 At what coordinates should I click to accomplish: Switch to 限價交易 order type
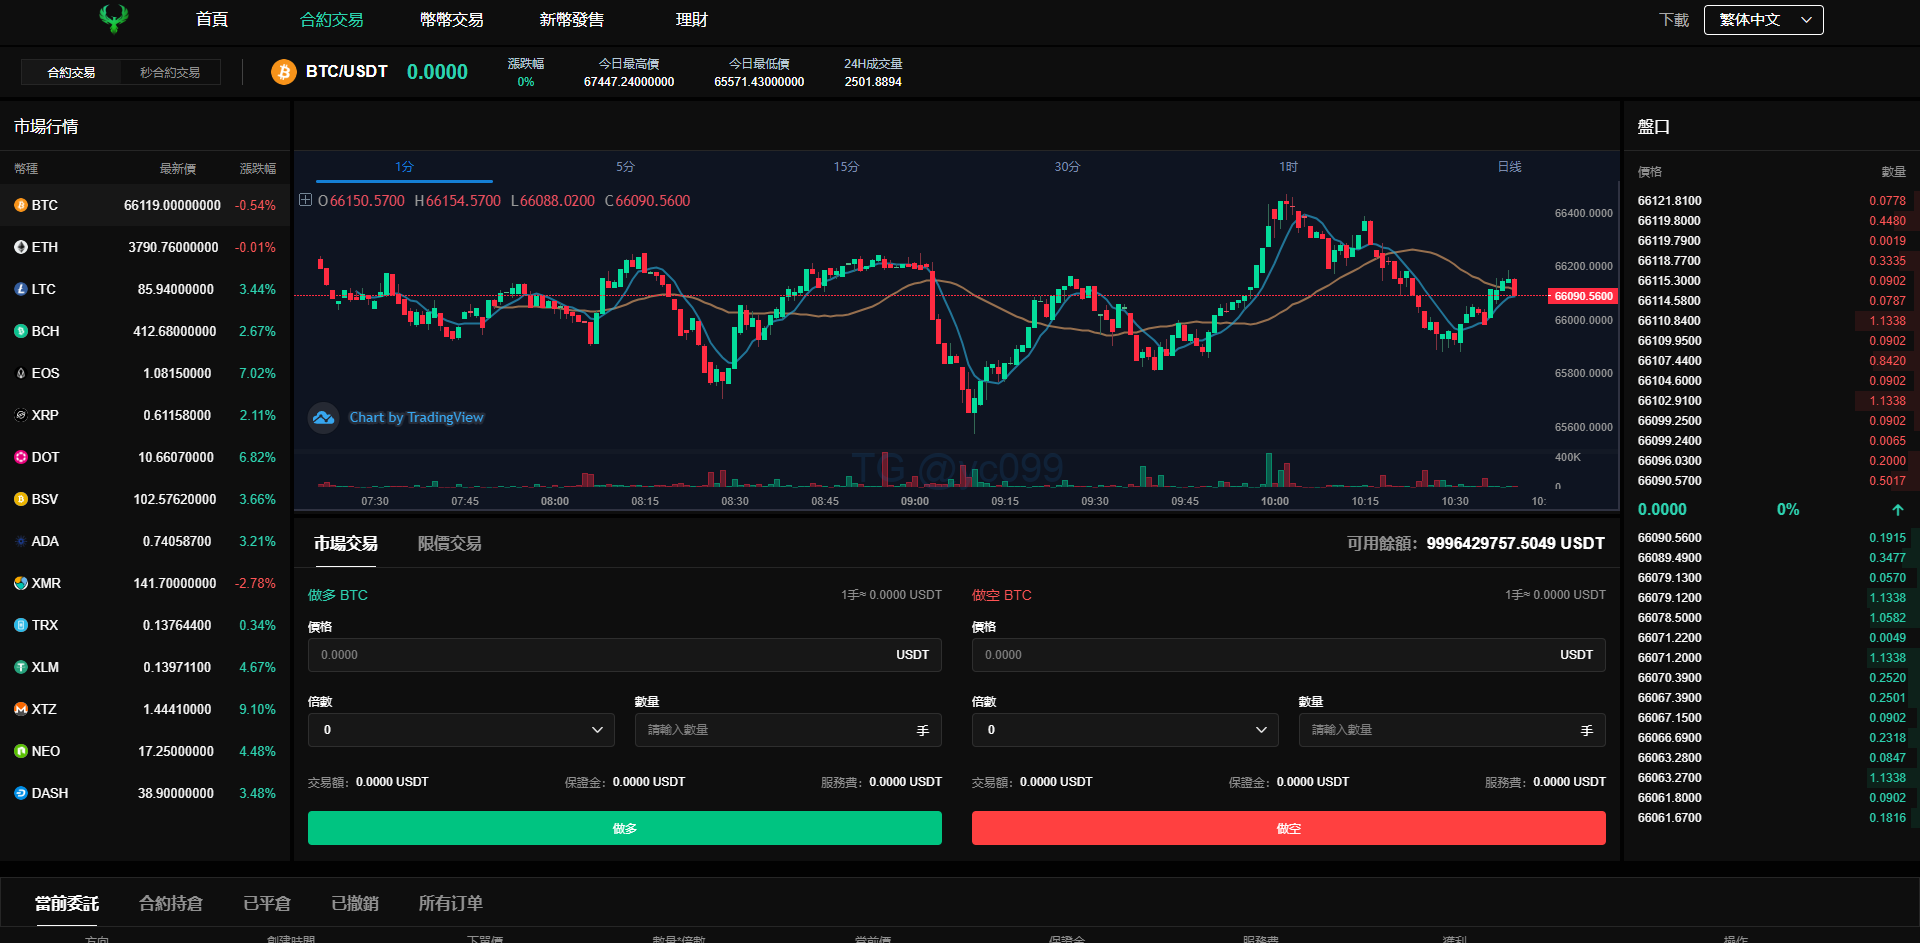tap(449, 543)
